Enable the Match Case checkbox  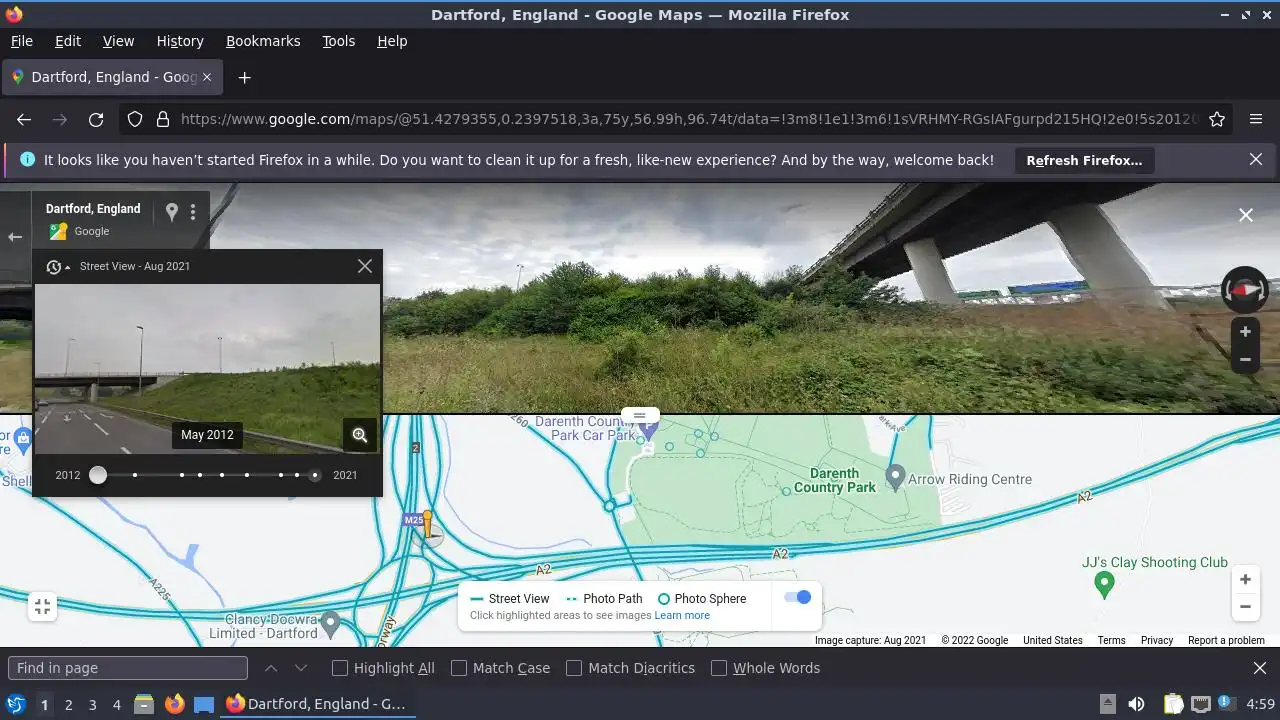point(459,668)
